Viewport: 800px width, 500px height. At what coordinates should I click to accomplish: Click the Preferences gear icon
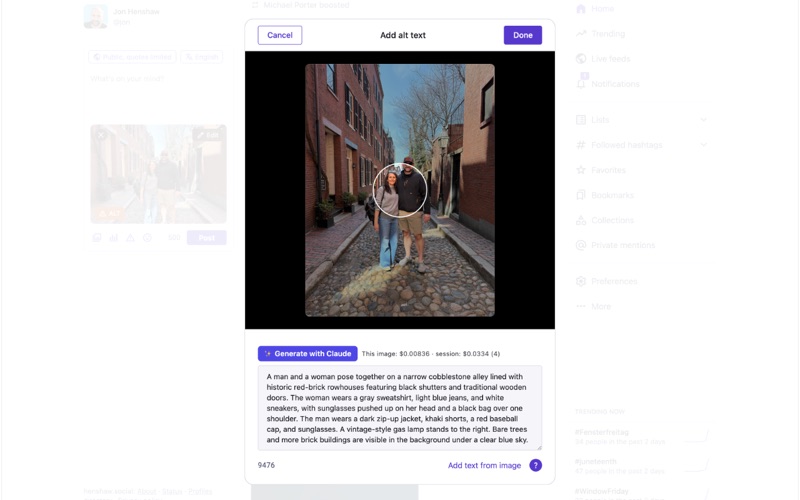tap(581, 281)
